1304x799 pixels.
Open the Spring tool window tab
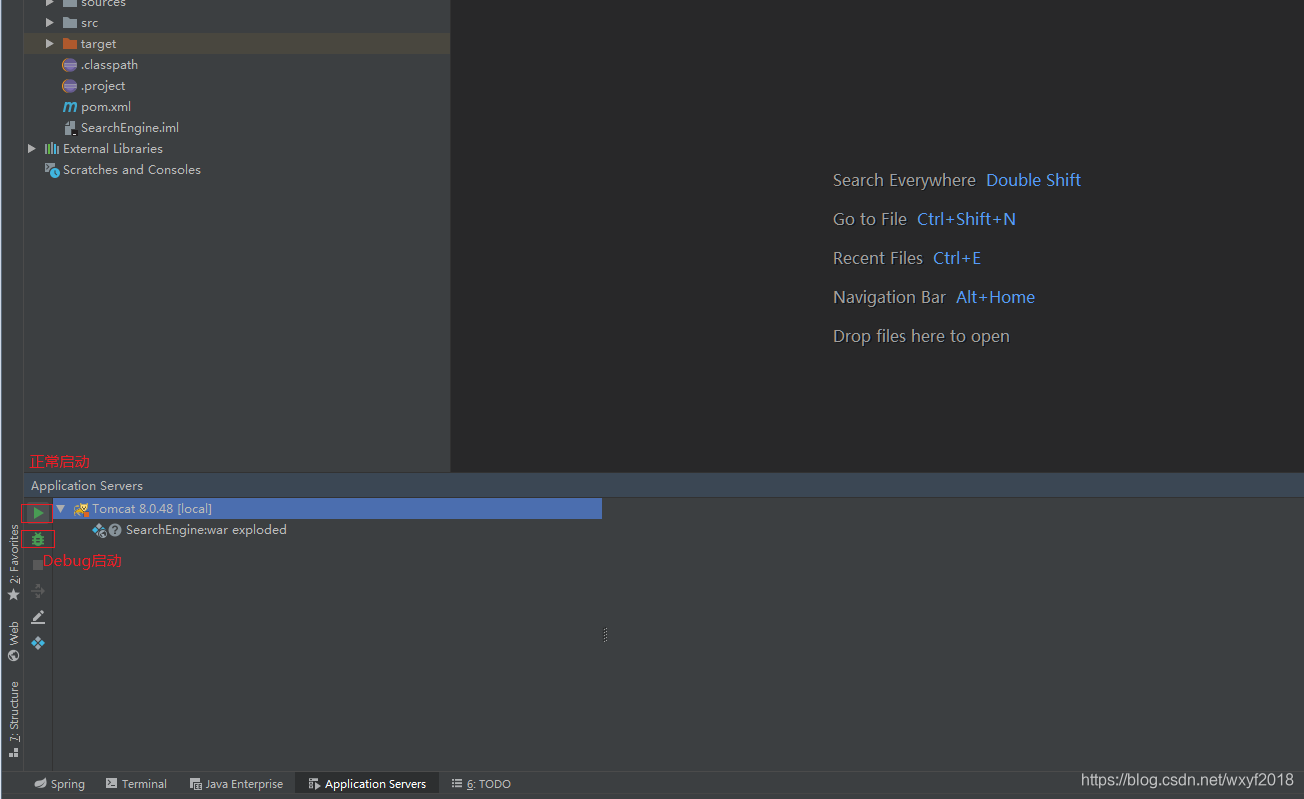click(x=60, y=784)
